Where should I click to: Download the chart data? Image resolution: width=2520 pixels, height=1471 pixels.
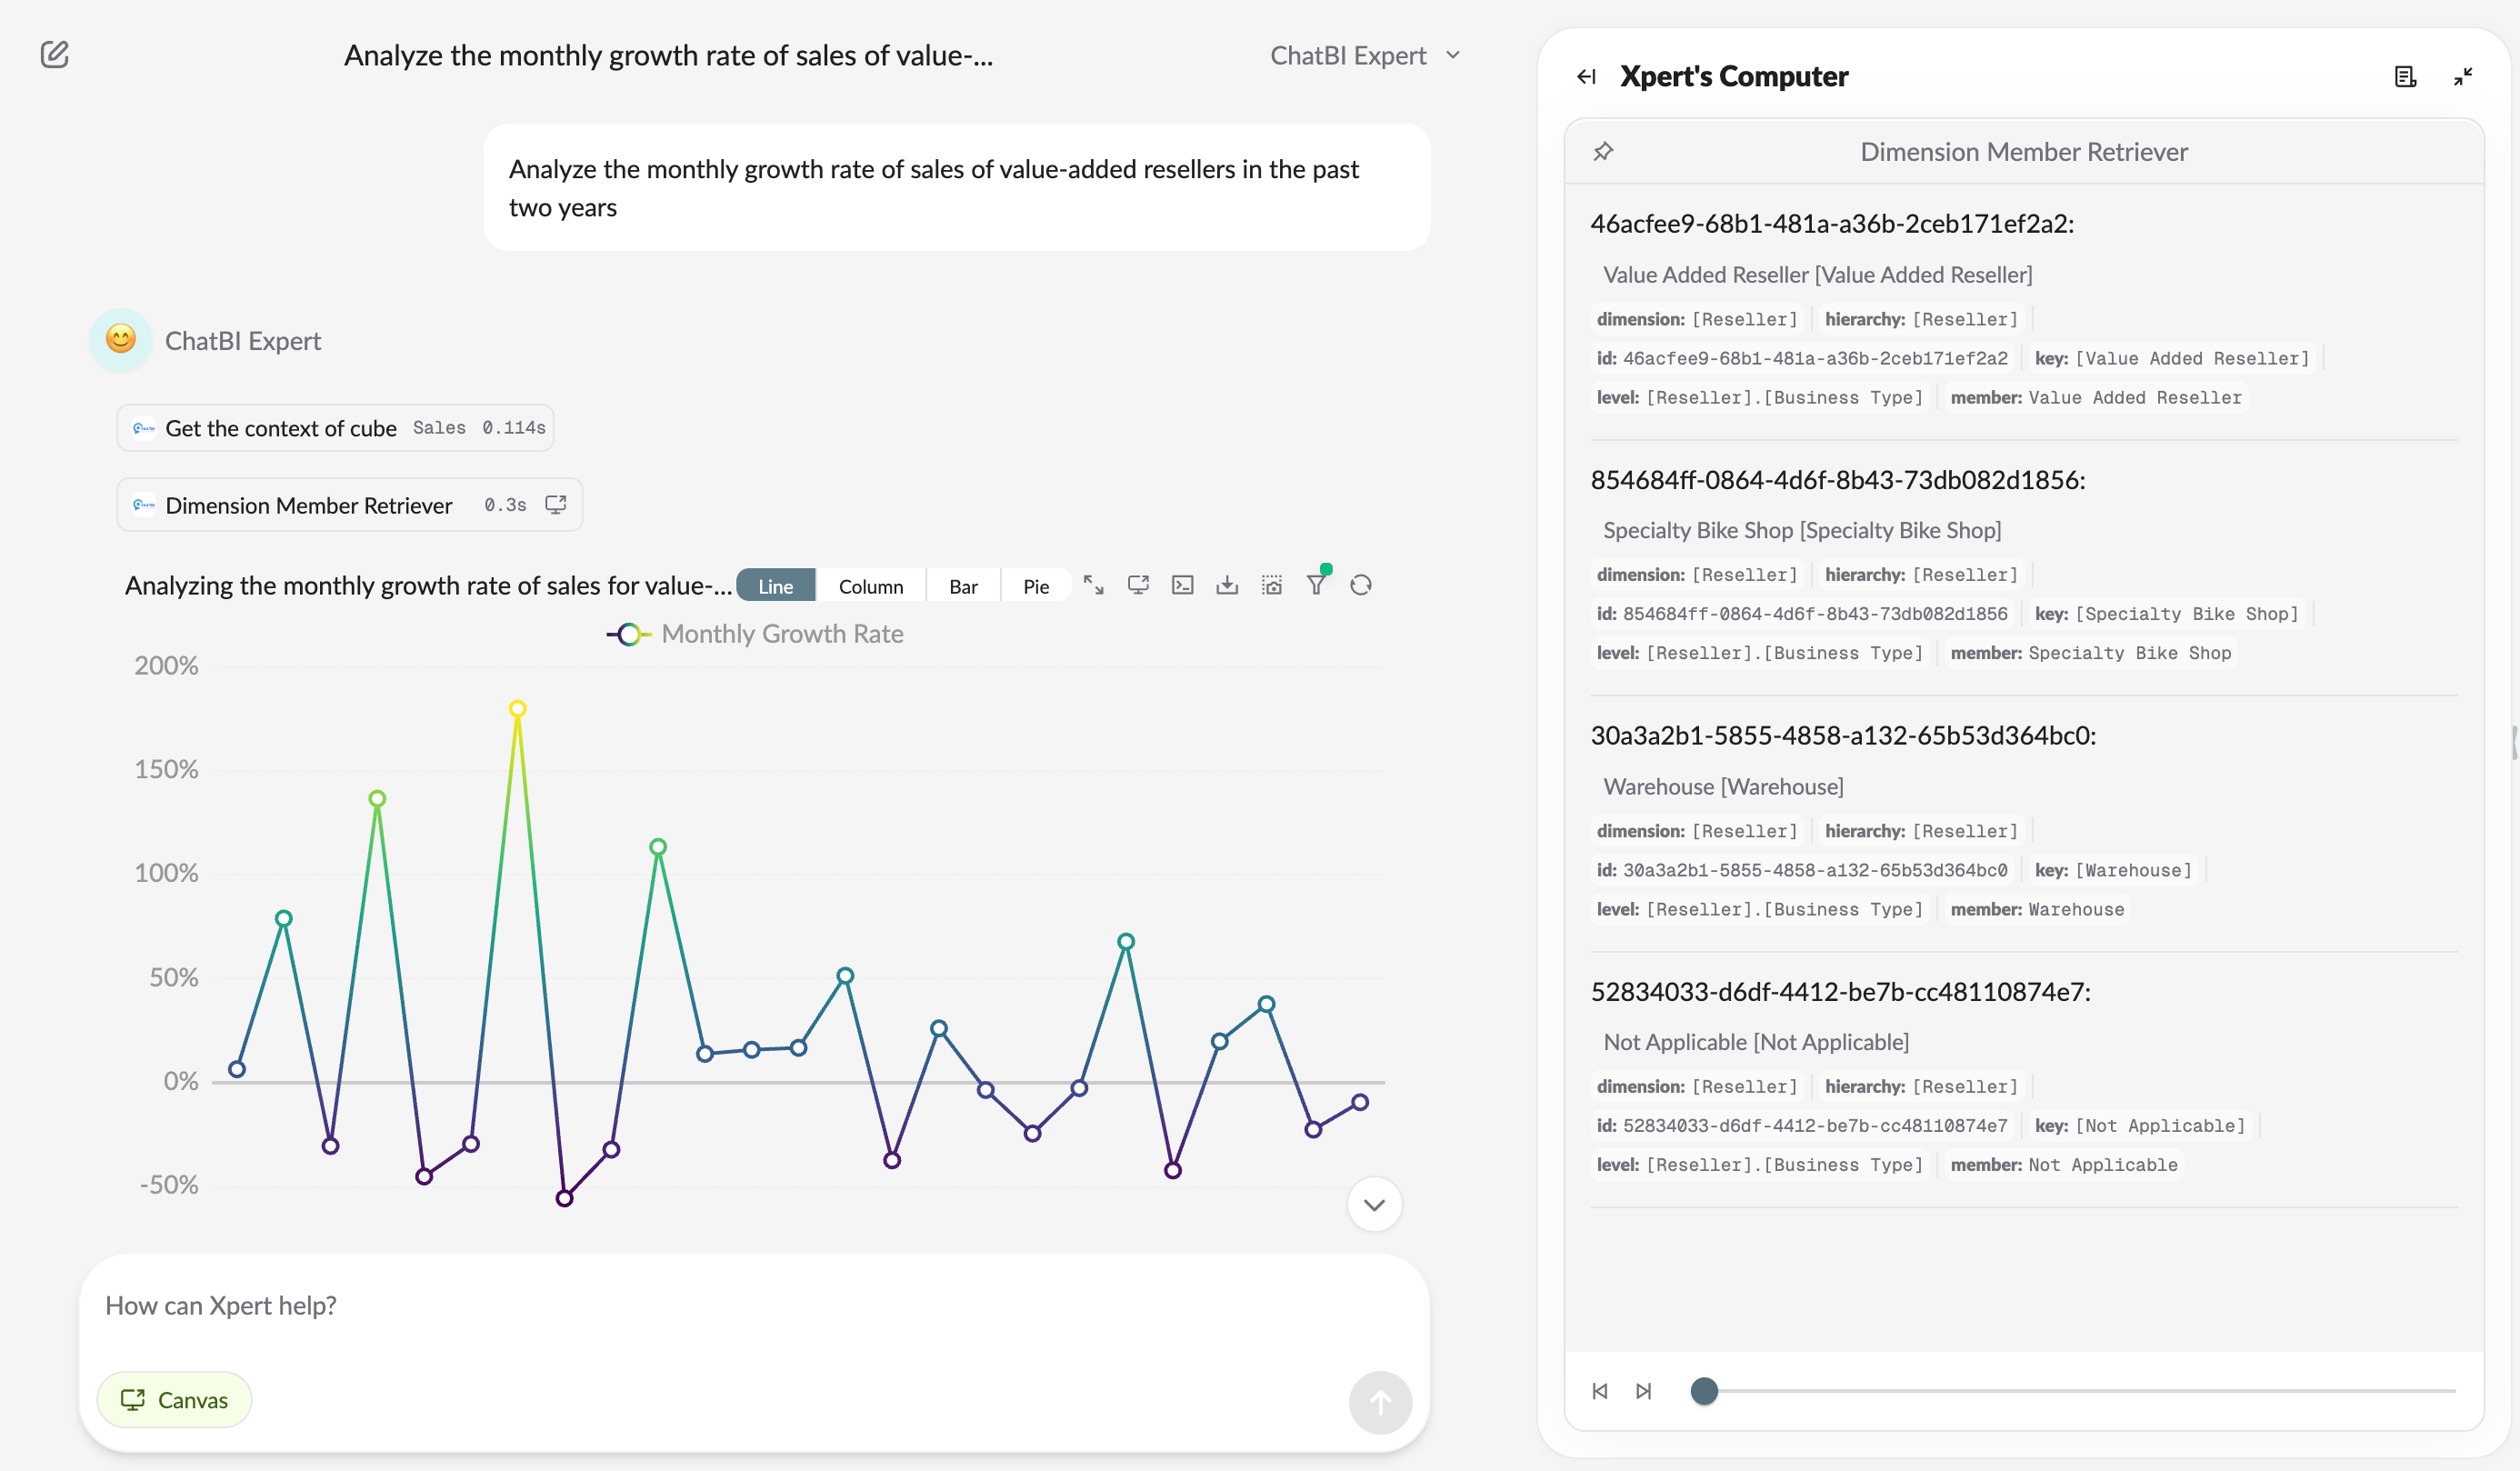(1227, 586)
